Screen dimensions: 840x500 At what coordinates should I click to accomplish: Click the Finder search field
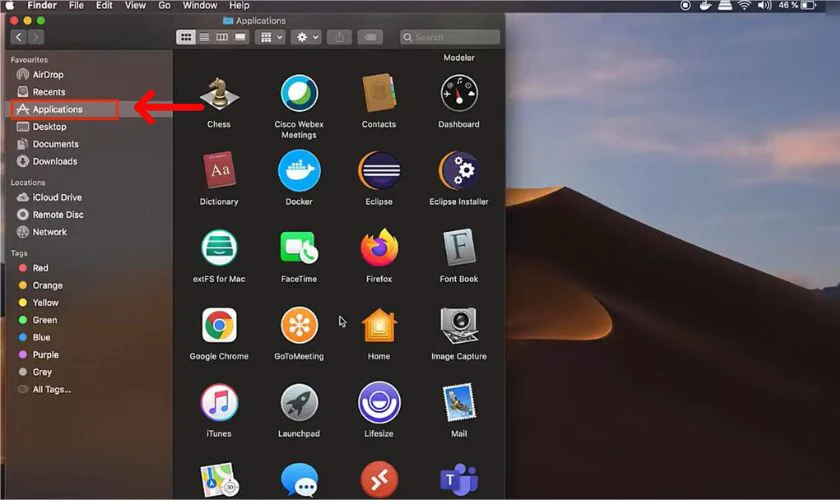449,37
